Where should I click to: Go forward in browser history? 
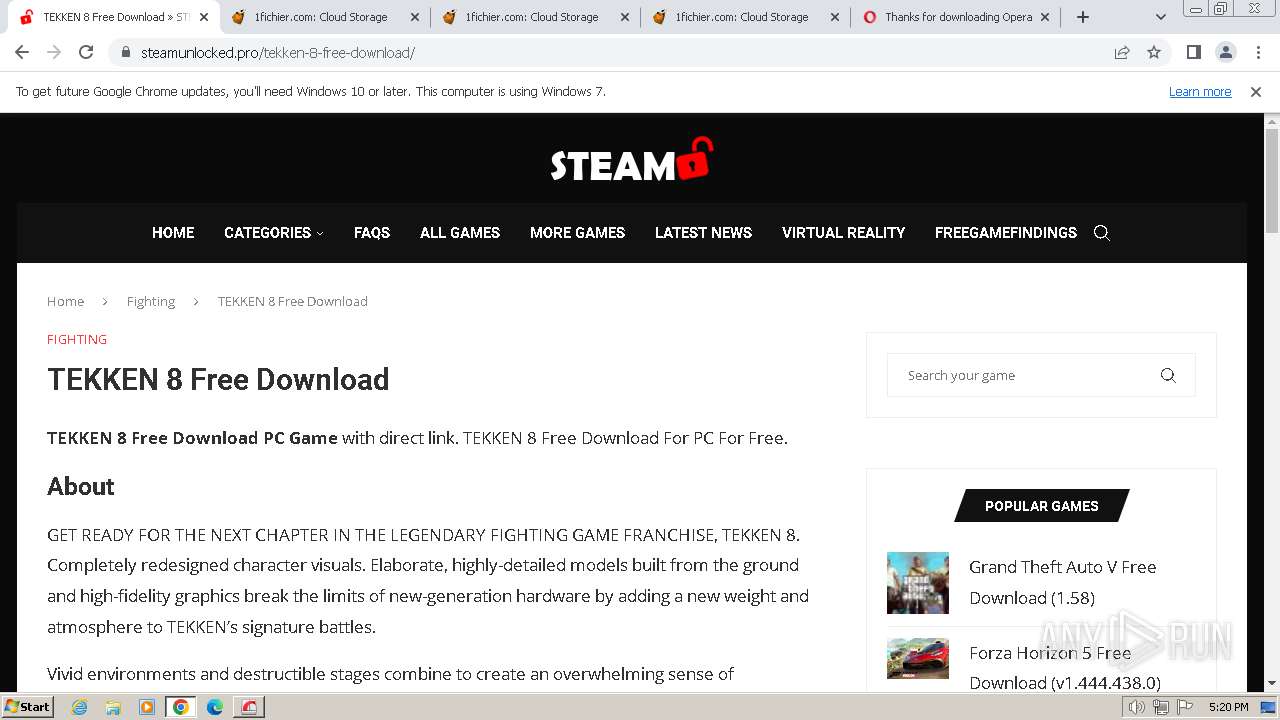[x=54, y=52]
